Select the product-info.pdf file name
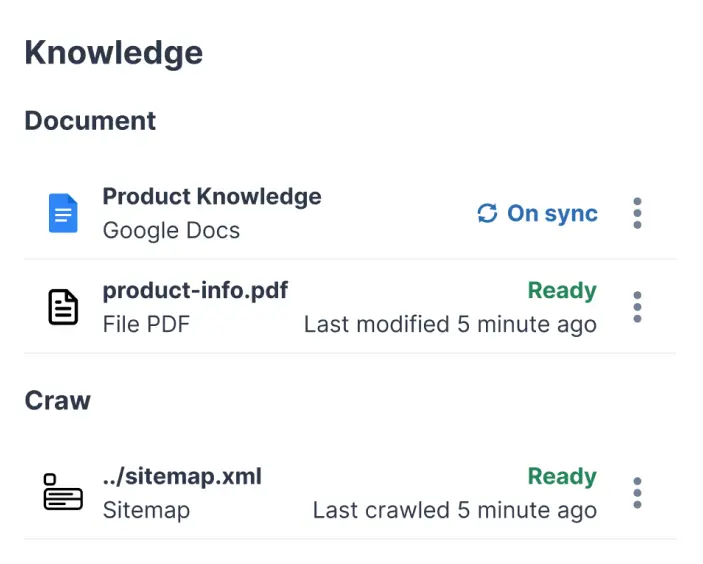Screen dimensions: 703x564 (x=195, y=290)
